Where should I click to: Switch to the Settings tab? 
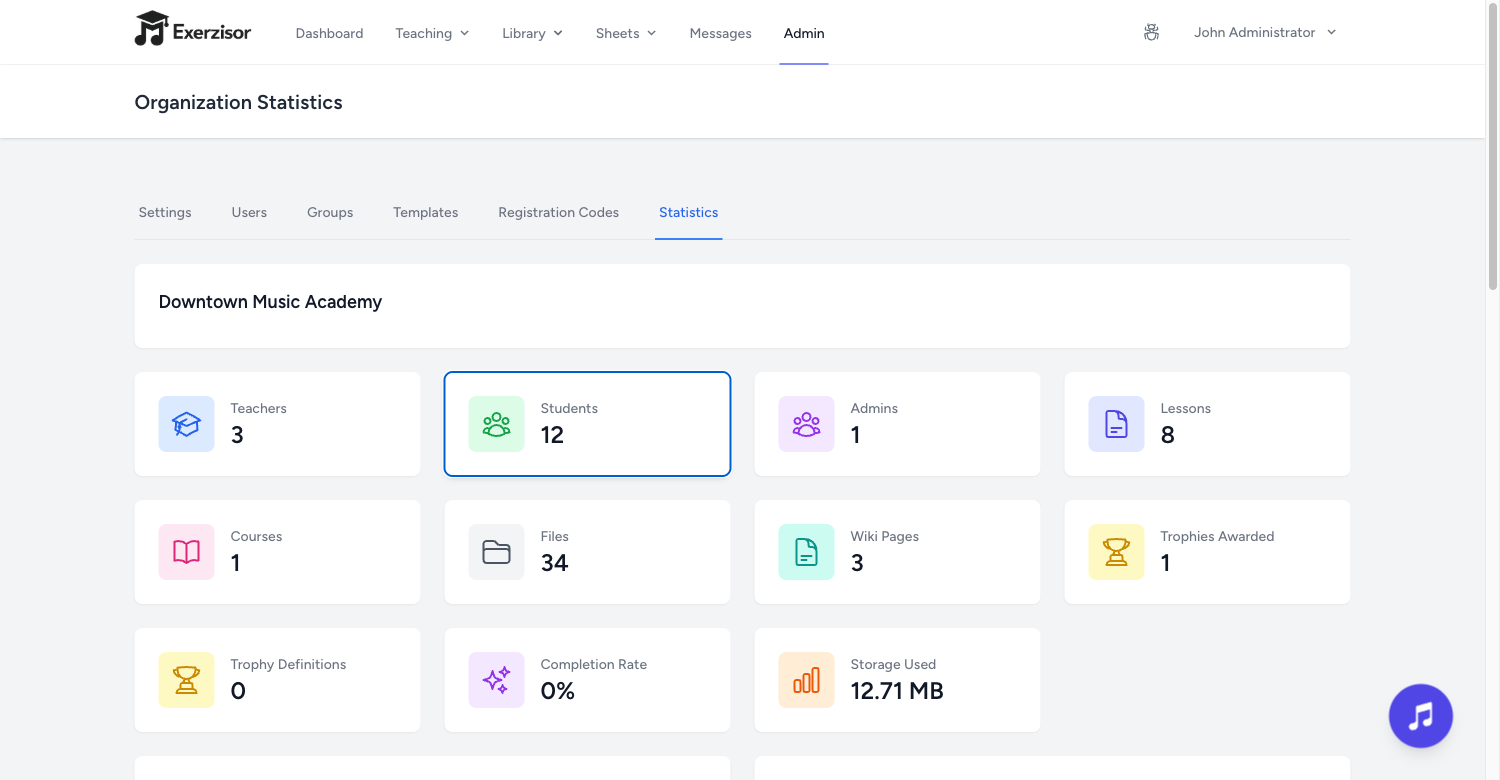[165, 212]
